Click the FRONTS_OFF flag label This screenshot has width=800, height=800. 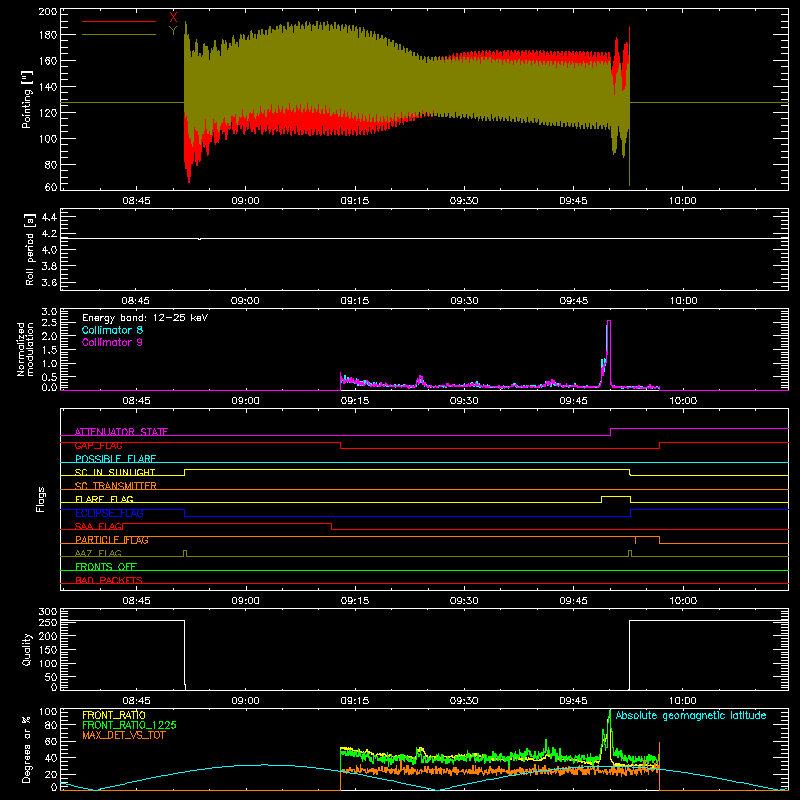tap(106, 566)
